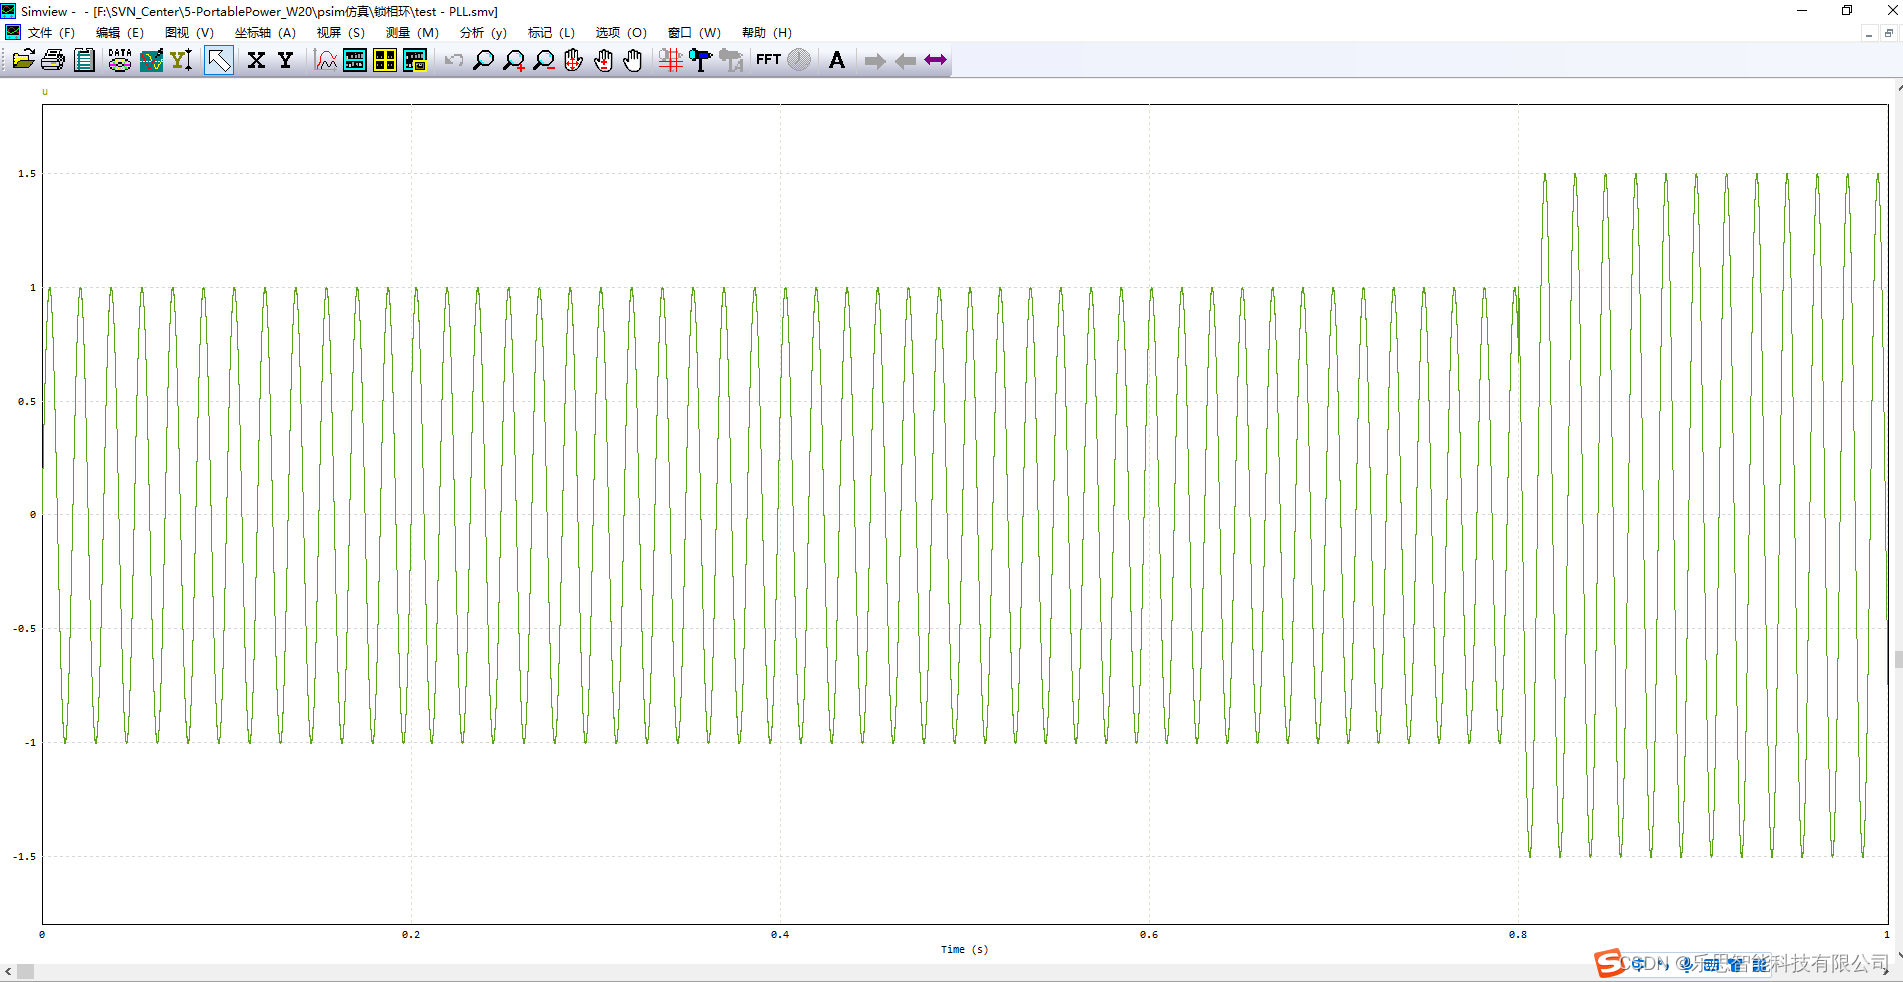This screenshot has height=982, width=1903.
Task: Open the 窗口 (W) menu
Action: [694, 33]
